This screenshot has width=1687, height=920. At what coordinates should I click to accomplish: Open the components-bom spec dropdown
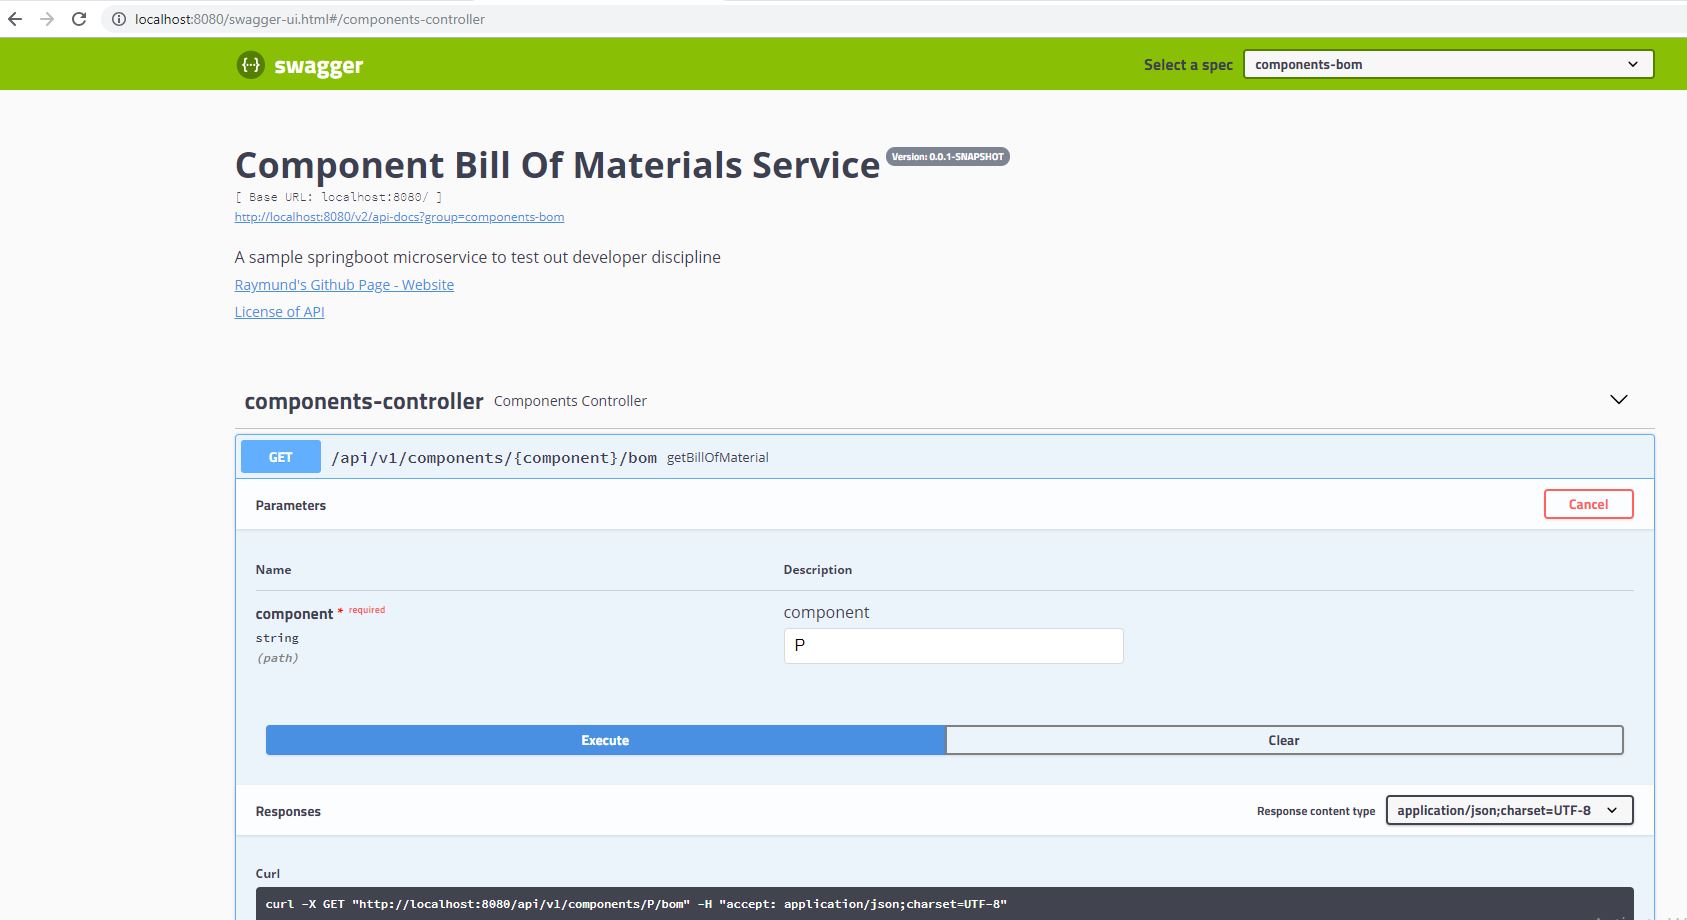click(1448, 64)
